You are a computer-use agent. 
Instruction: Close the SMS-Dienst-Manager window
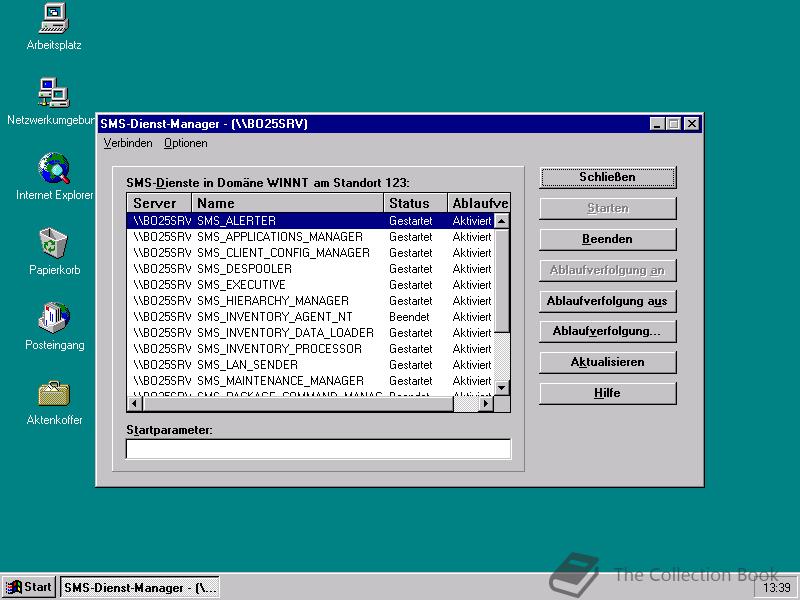click(691, 123)
